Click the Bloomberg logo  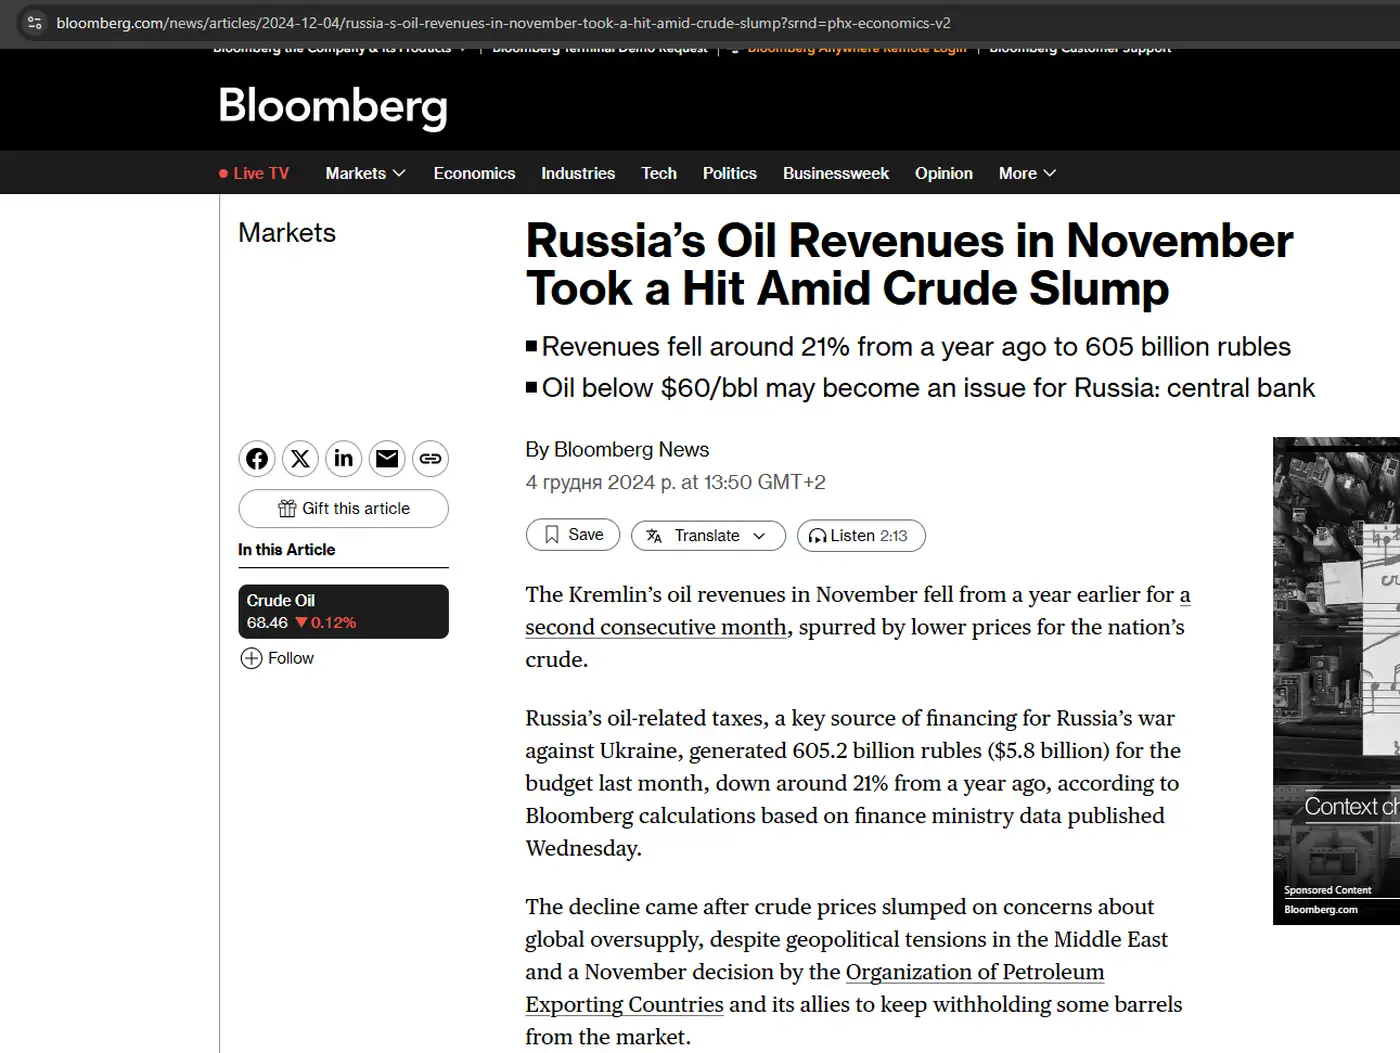(332, 107)
